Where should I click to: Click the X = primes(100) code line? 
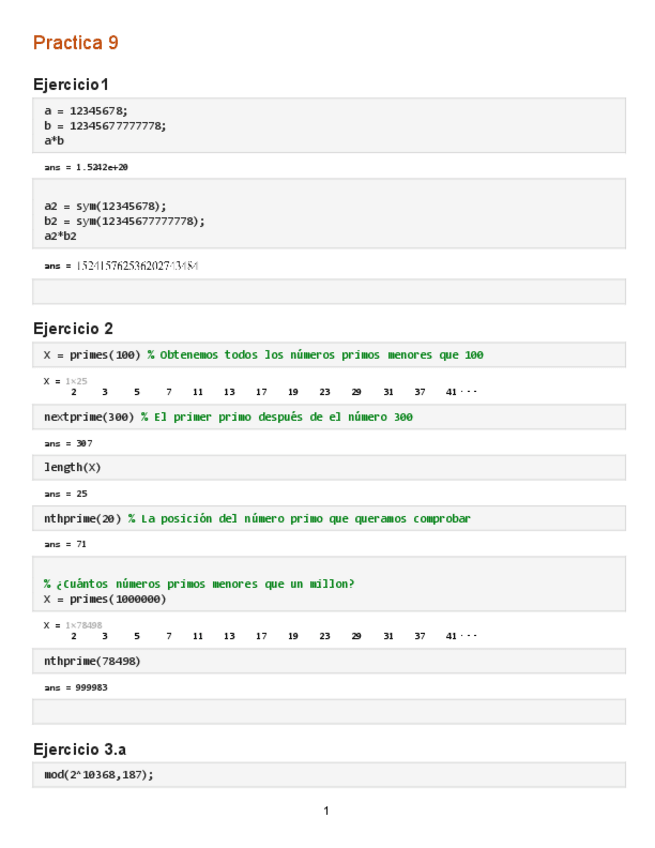92,355
